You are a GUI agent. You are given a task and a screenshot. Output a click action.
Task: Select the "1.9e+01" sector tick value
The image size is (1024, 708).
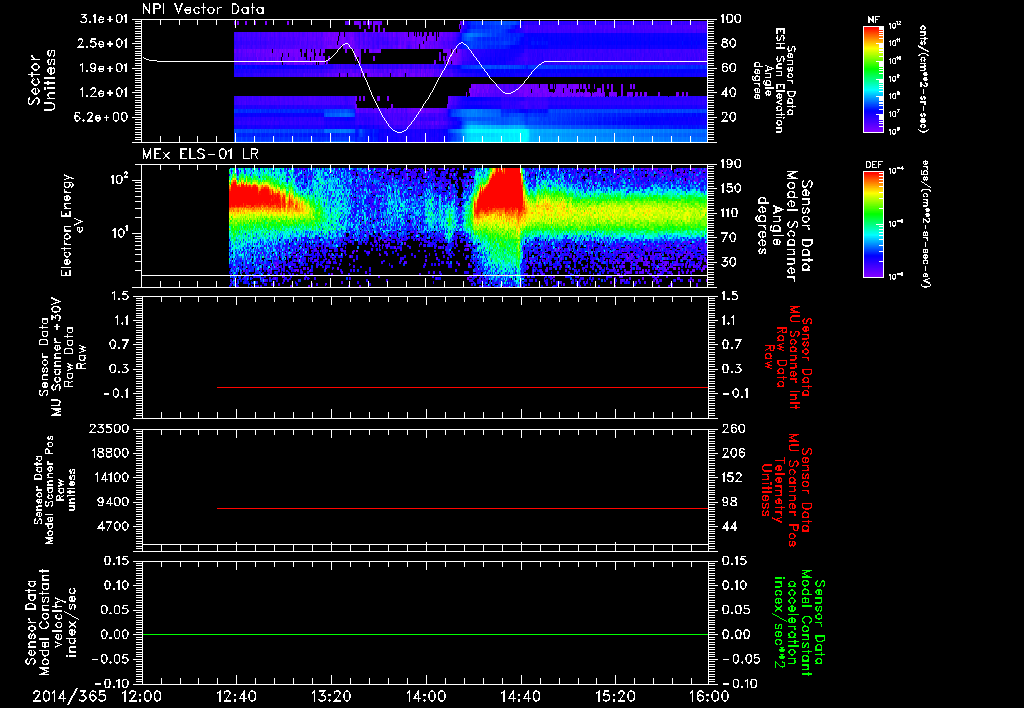tap(104, 68)
